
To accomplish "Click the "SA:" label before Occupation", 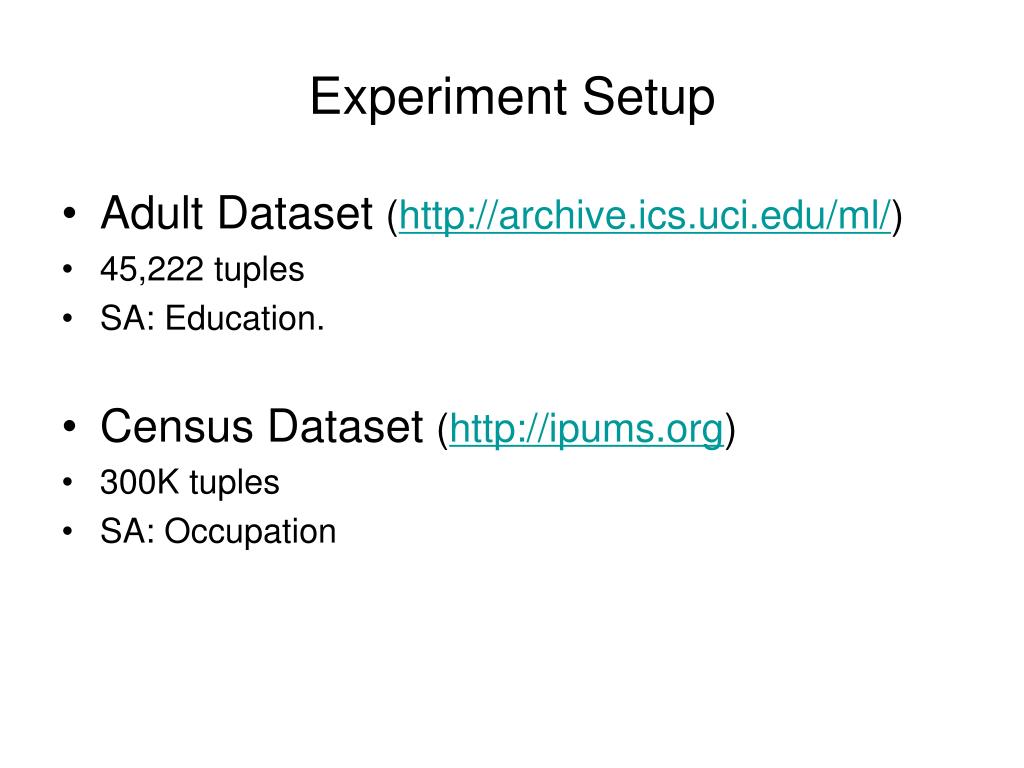I will click(127, 532).
